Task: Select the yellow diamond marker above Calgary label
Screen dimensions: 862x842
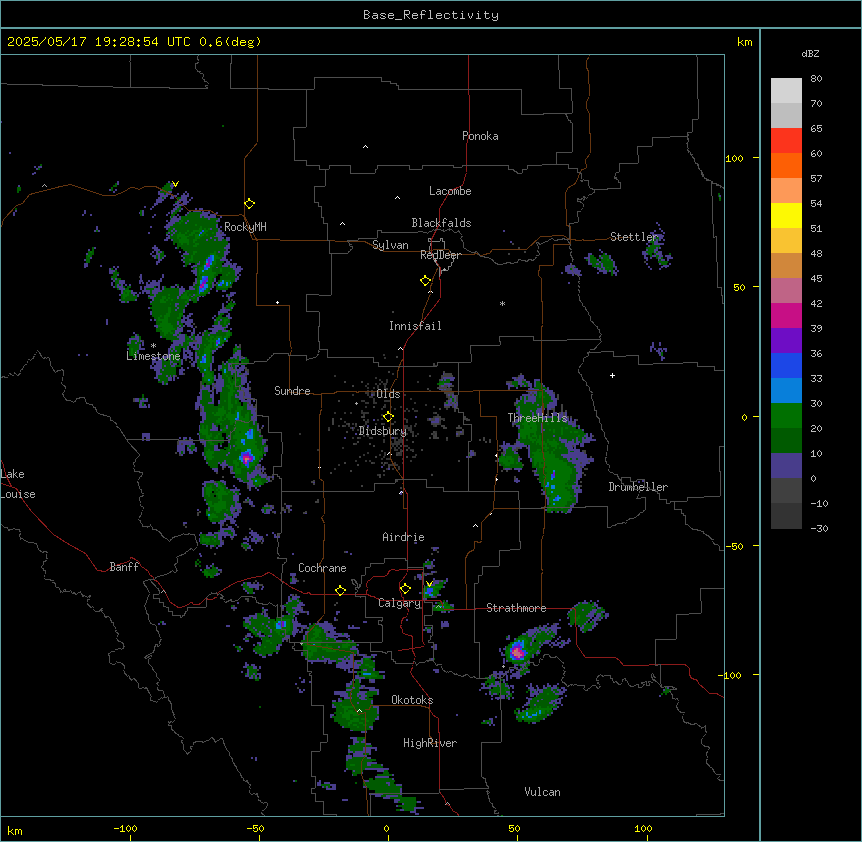Action: pos(405,589)
